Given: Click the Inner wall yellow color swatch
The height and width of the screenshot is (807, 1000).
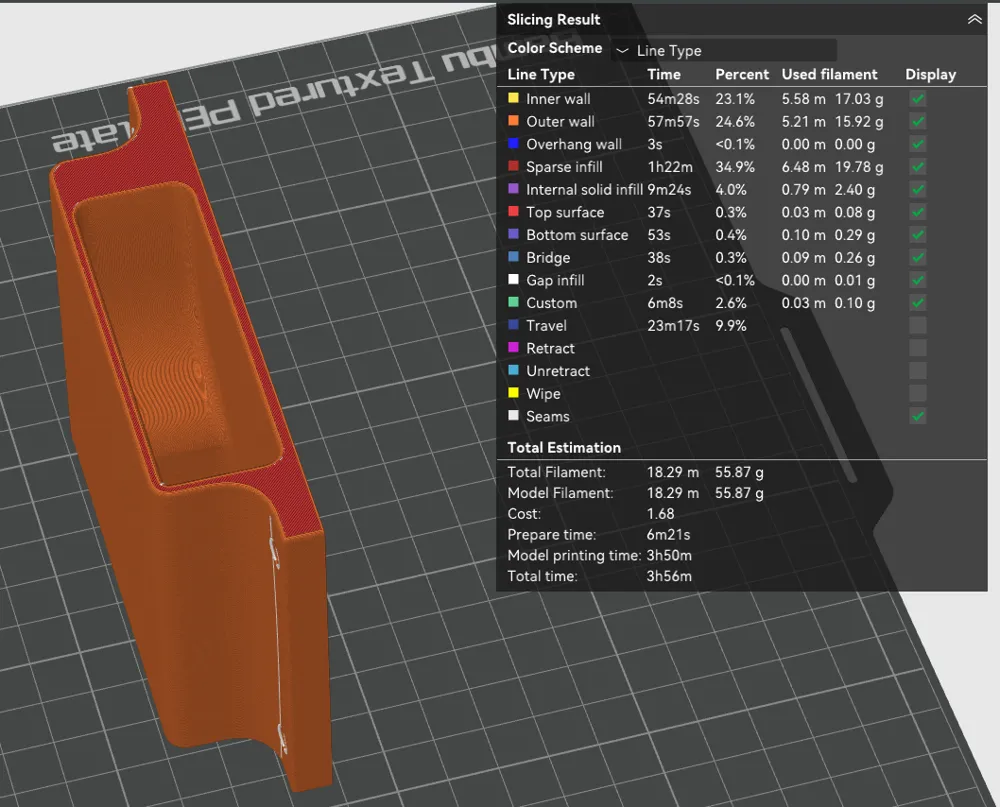Looking at the screenshot, I should (x=513, y=98).
